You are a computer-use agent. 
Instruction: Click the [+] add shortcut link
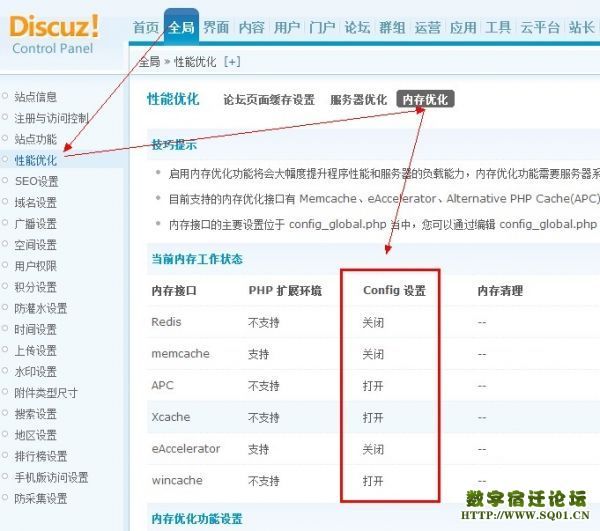(232, 61)
